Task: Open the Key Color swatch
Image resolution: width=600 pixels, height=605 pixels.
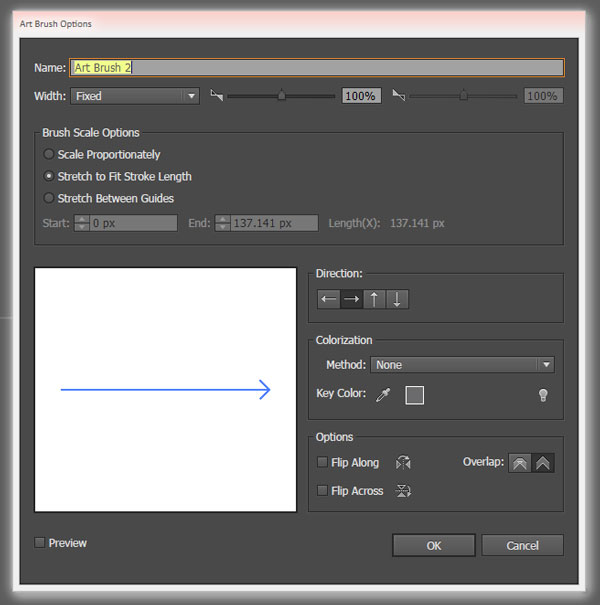Action: pos(414,395)
